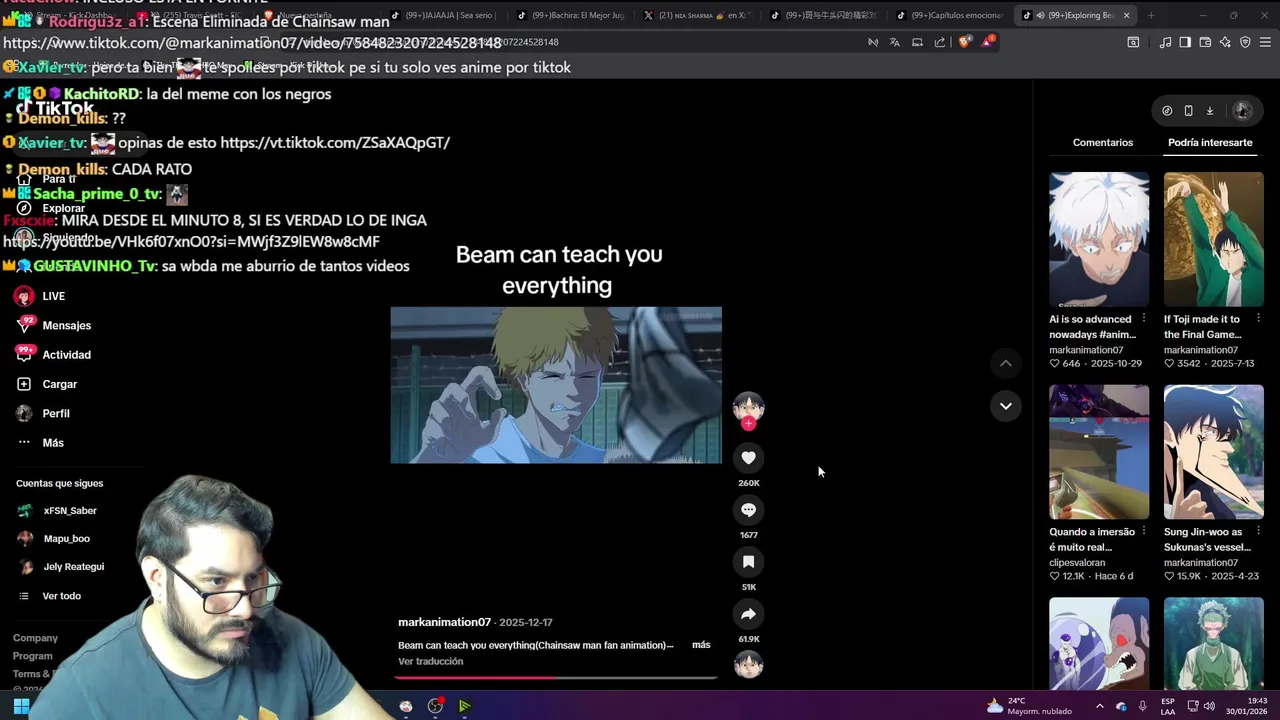The width and height of the screenshot is (1280, 720).
Task: Toggle the browser sidebar panel
Action: coord(1185,42)
